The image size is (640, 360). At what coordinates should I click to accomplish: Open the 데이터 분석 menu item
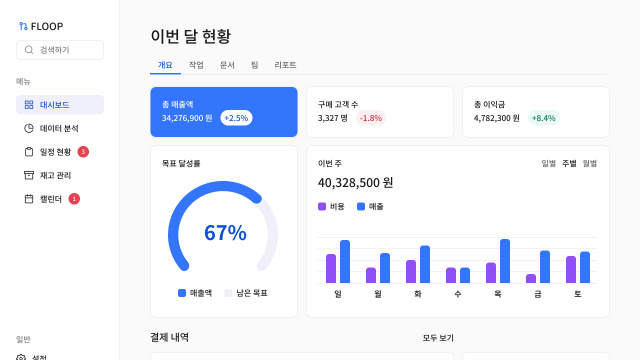pos(60,128)
